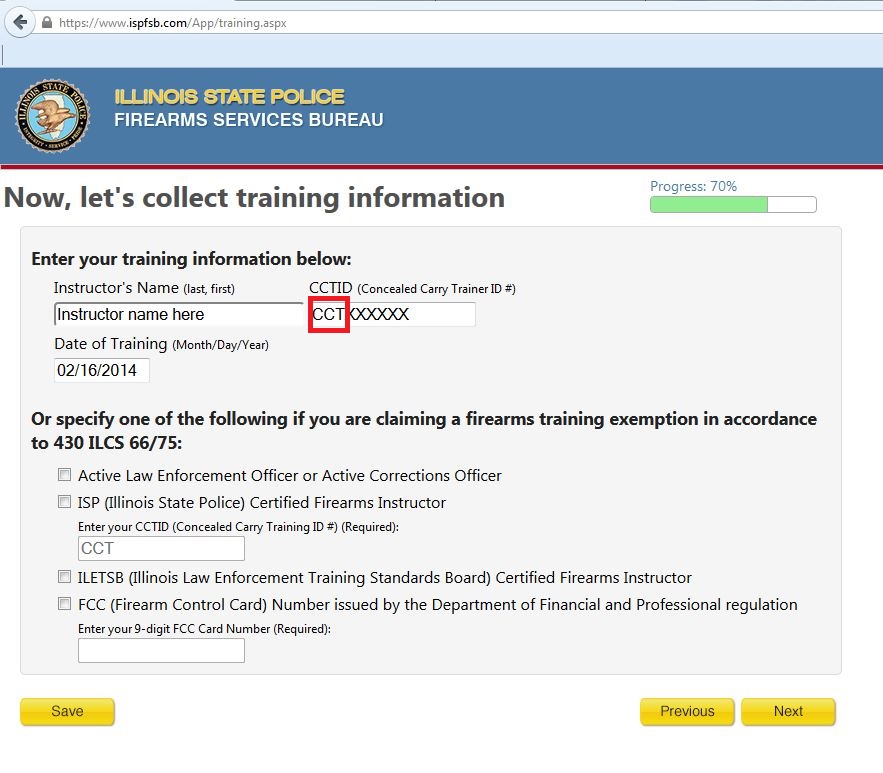The width and height of the screenshot is (883, 773).
Task: Select the Date of Training field
Action: click(101, 370)
